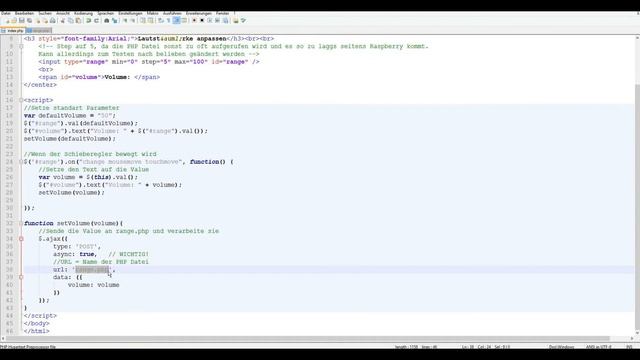Click the 'setVolume(defaultVolume);' code line
Screen dimensions: 640x360
(x=69, y=139)
